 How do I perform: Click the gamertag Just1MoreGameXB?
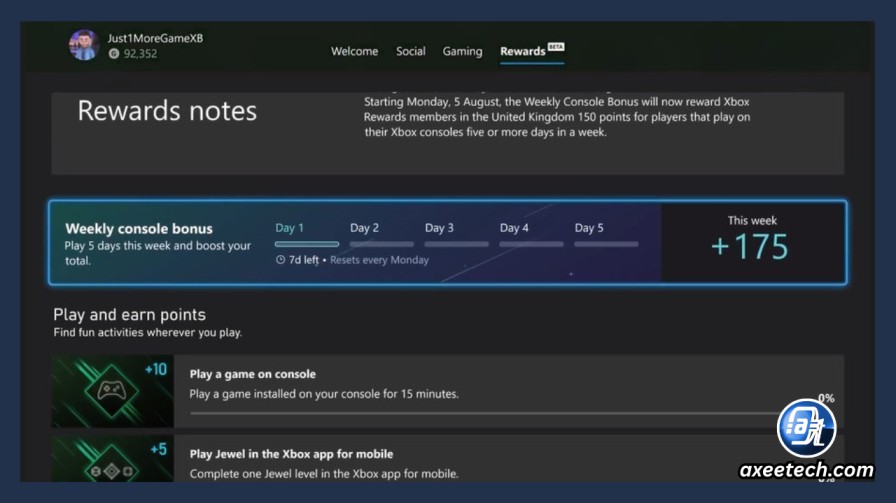pyautogui.click(x=155, y=38)
